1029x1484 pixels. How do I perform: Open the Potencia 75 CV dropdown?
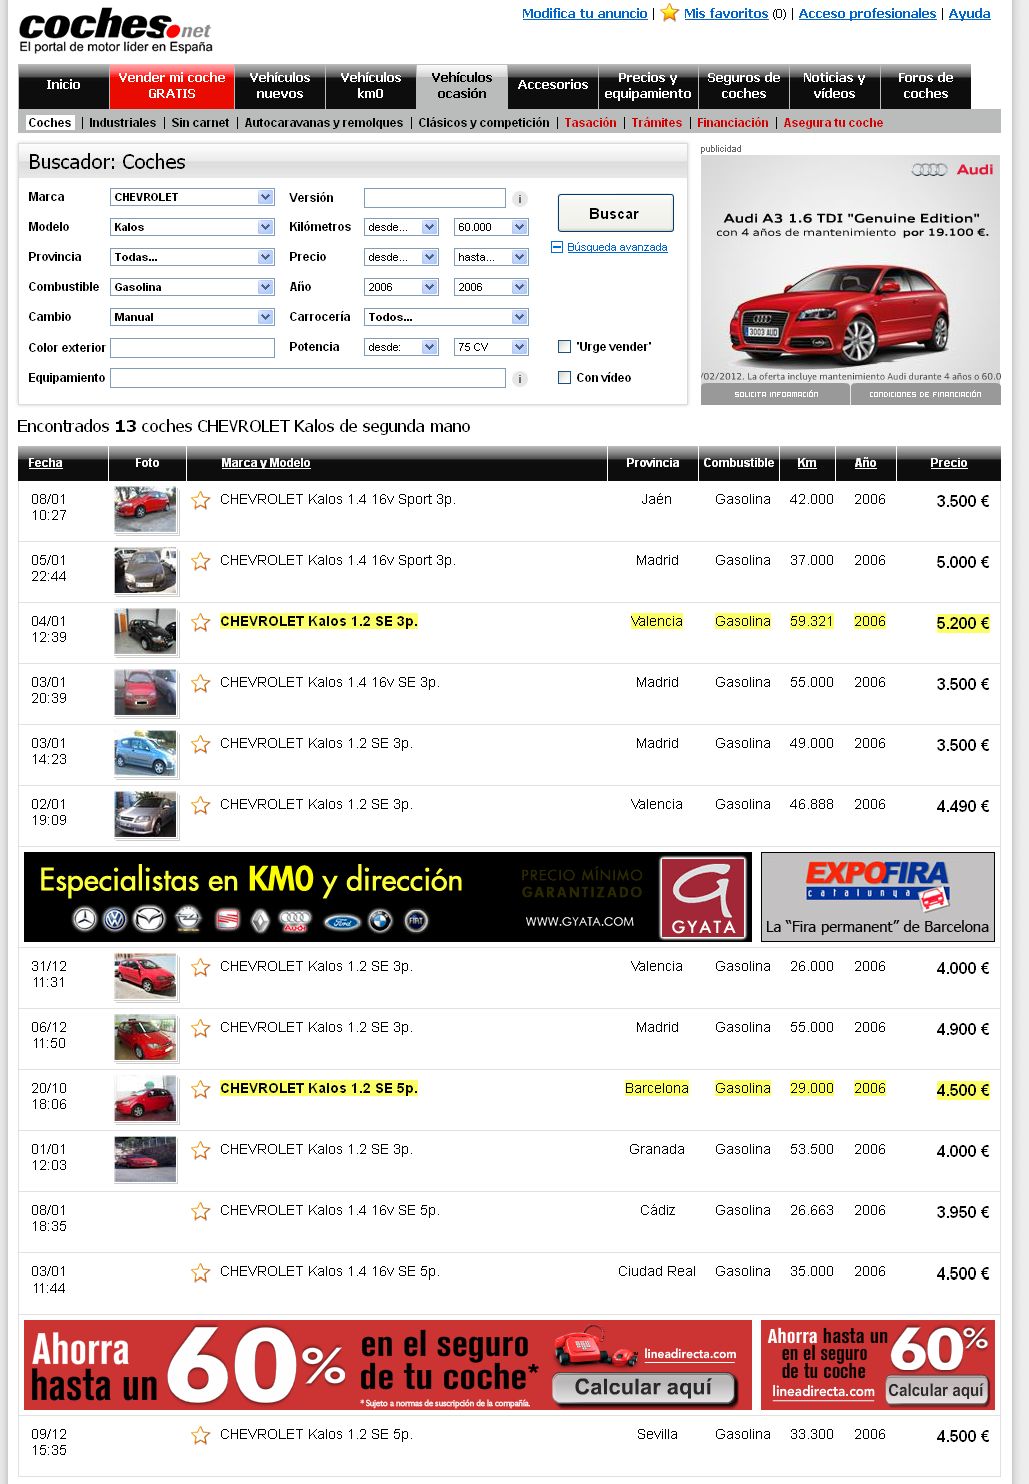point(491,347)
